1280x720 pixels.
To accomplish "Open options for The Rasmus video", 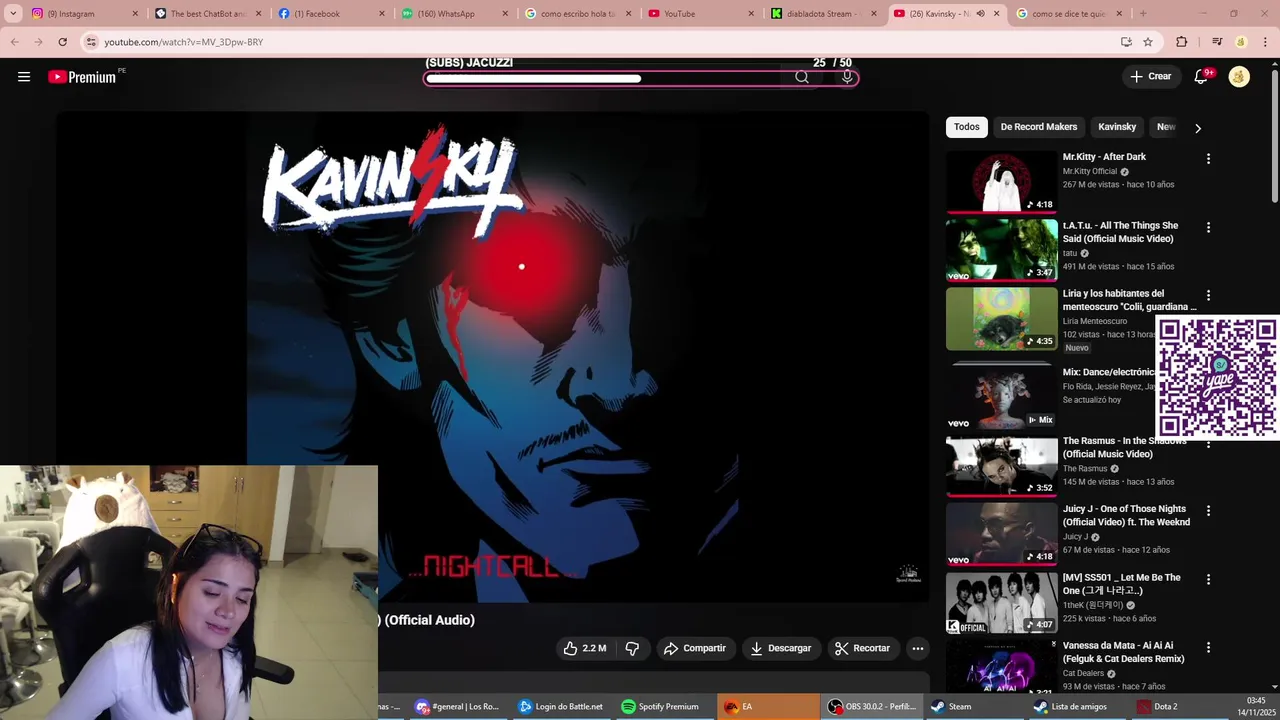I will coord(1208,442).
